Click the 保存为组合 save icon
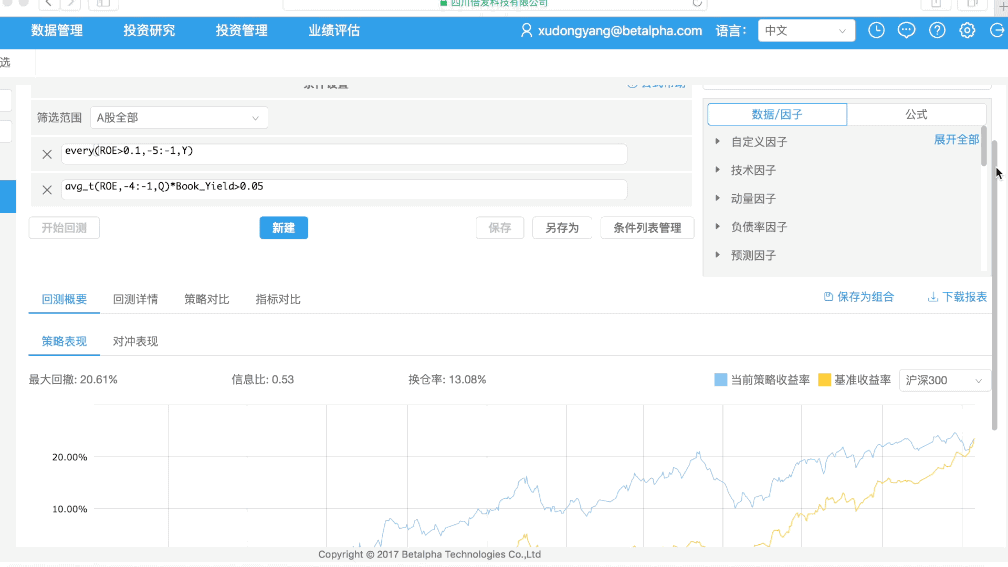The height and width of the screenshot is (567, 1008). [x=829, y=297]
